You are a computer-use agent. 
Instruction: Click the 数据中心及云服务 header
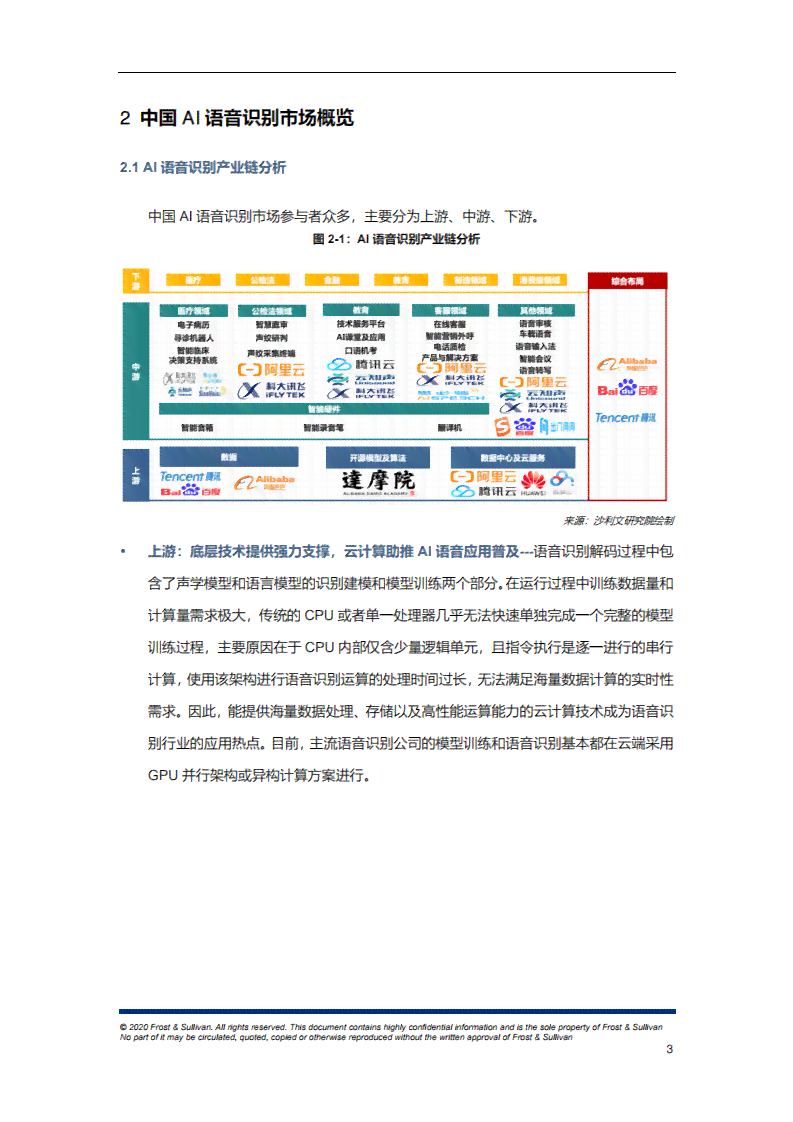pyautogui.click(x=512, y=457)
